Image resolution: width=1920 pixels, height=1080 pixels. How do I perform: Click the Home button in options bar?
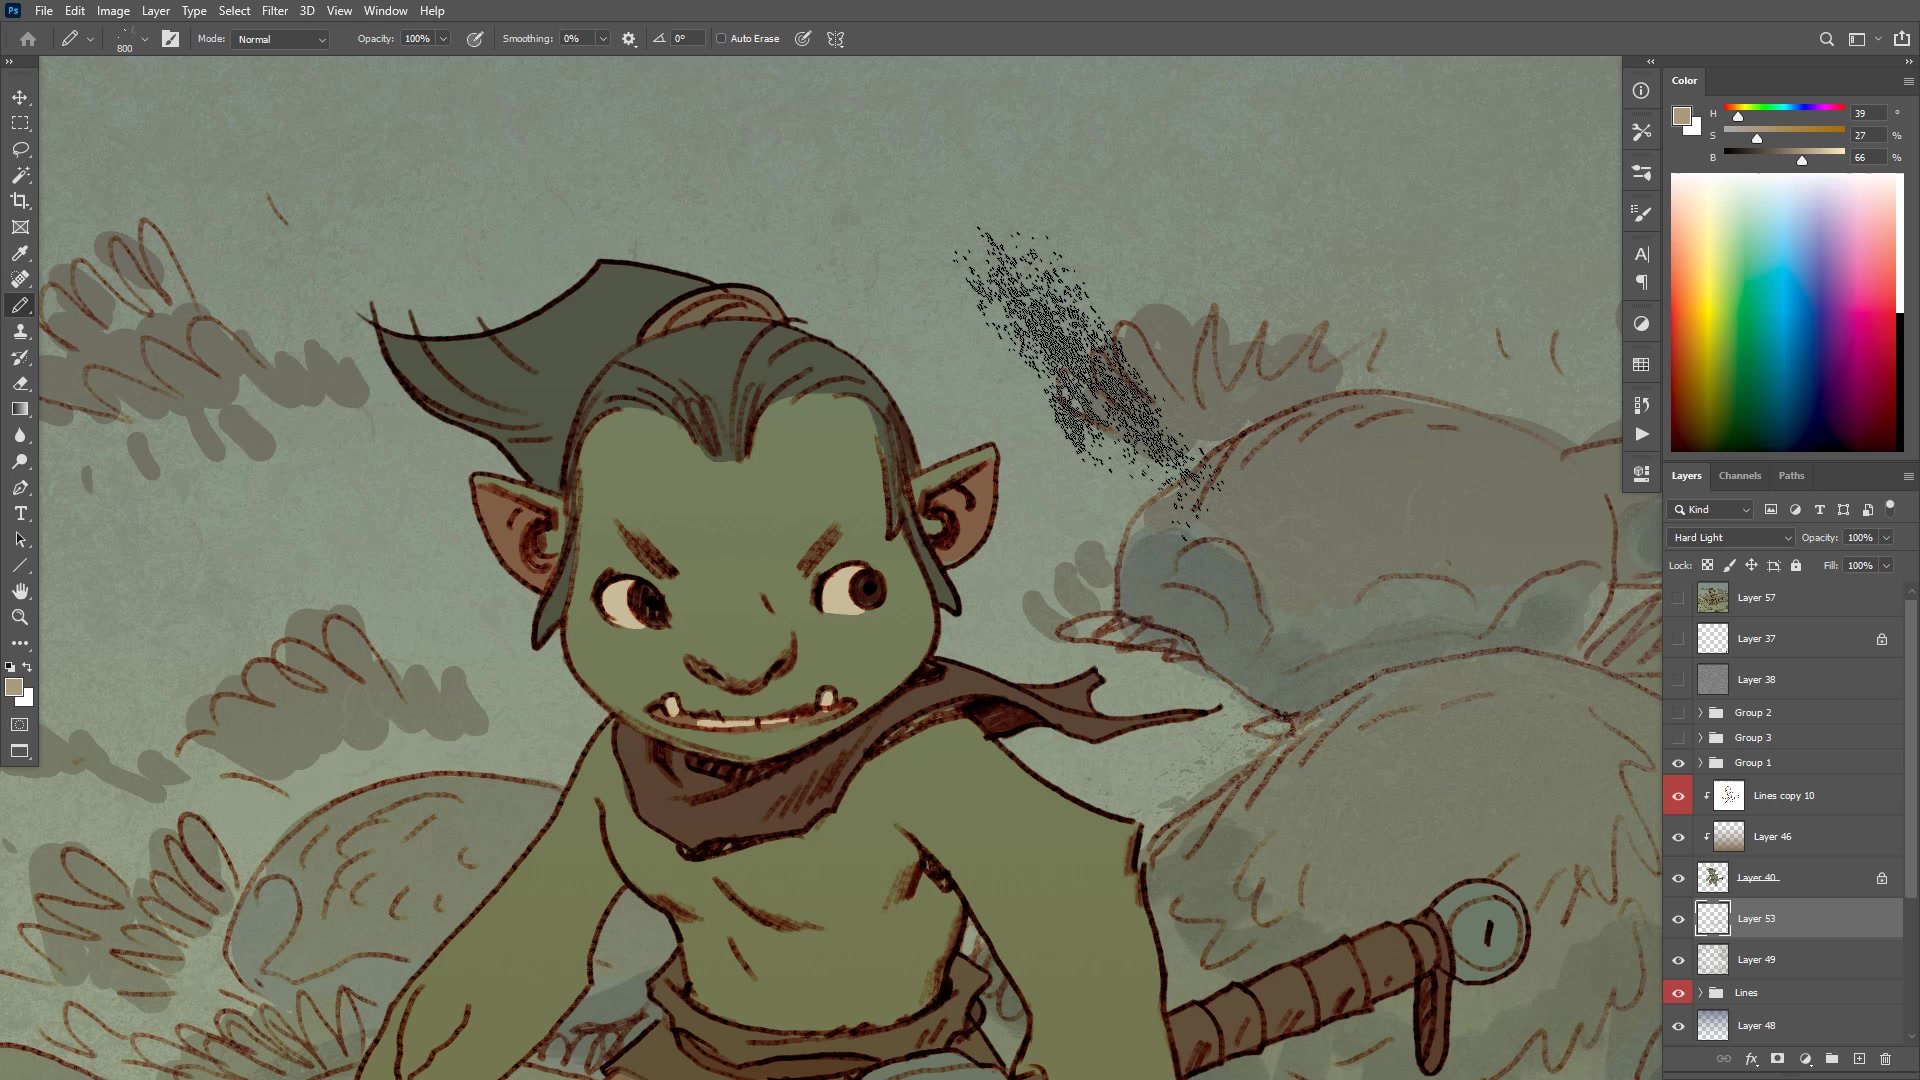(28, 39)
